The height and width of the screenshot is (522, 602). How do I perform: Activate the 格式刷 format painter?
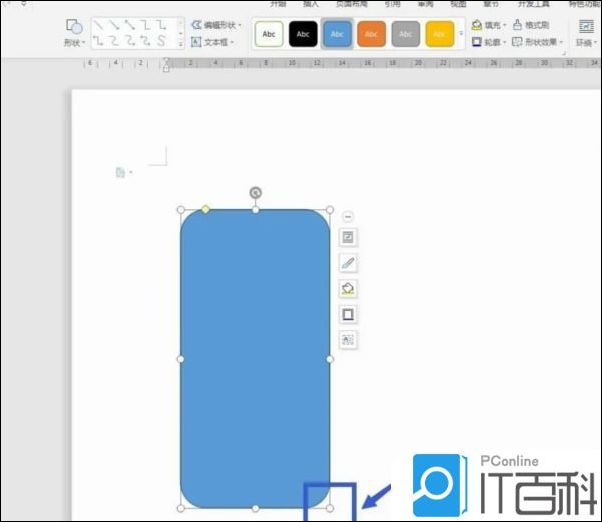(x=531, y=25)
